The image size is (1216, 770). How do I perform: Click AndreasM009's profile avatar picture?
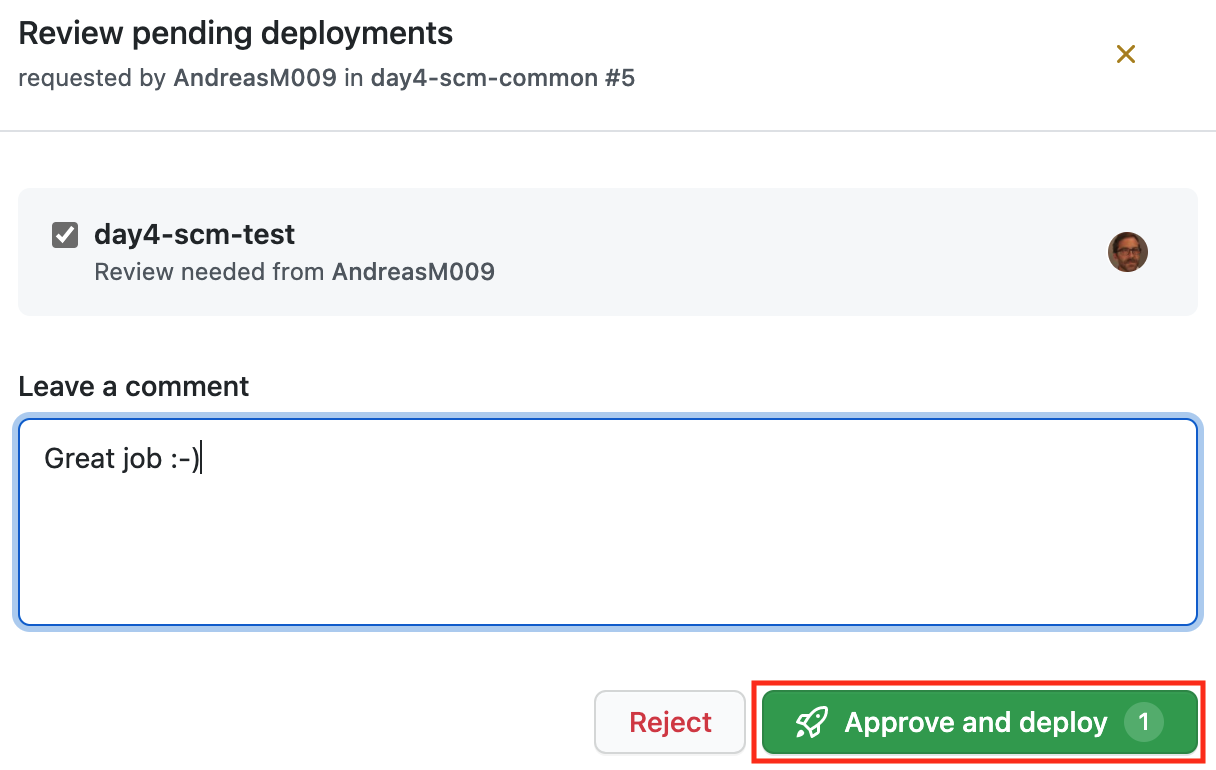click(1128, 252)
